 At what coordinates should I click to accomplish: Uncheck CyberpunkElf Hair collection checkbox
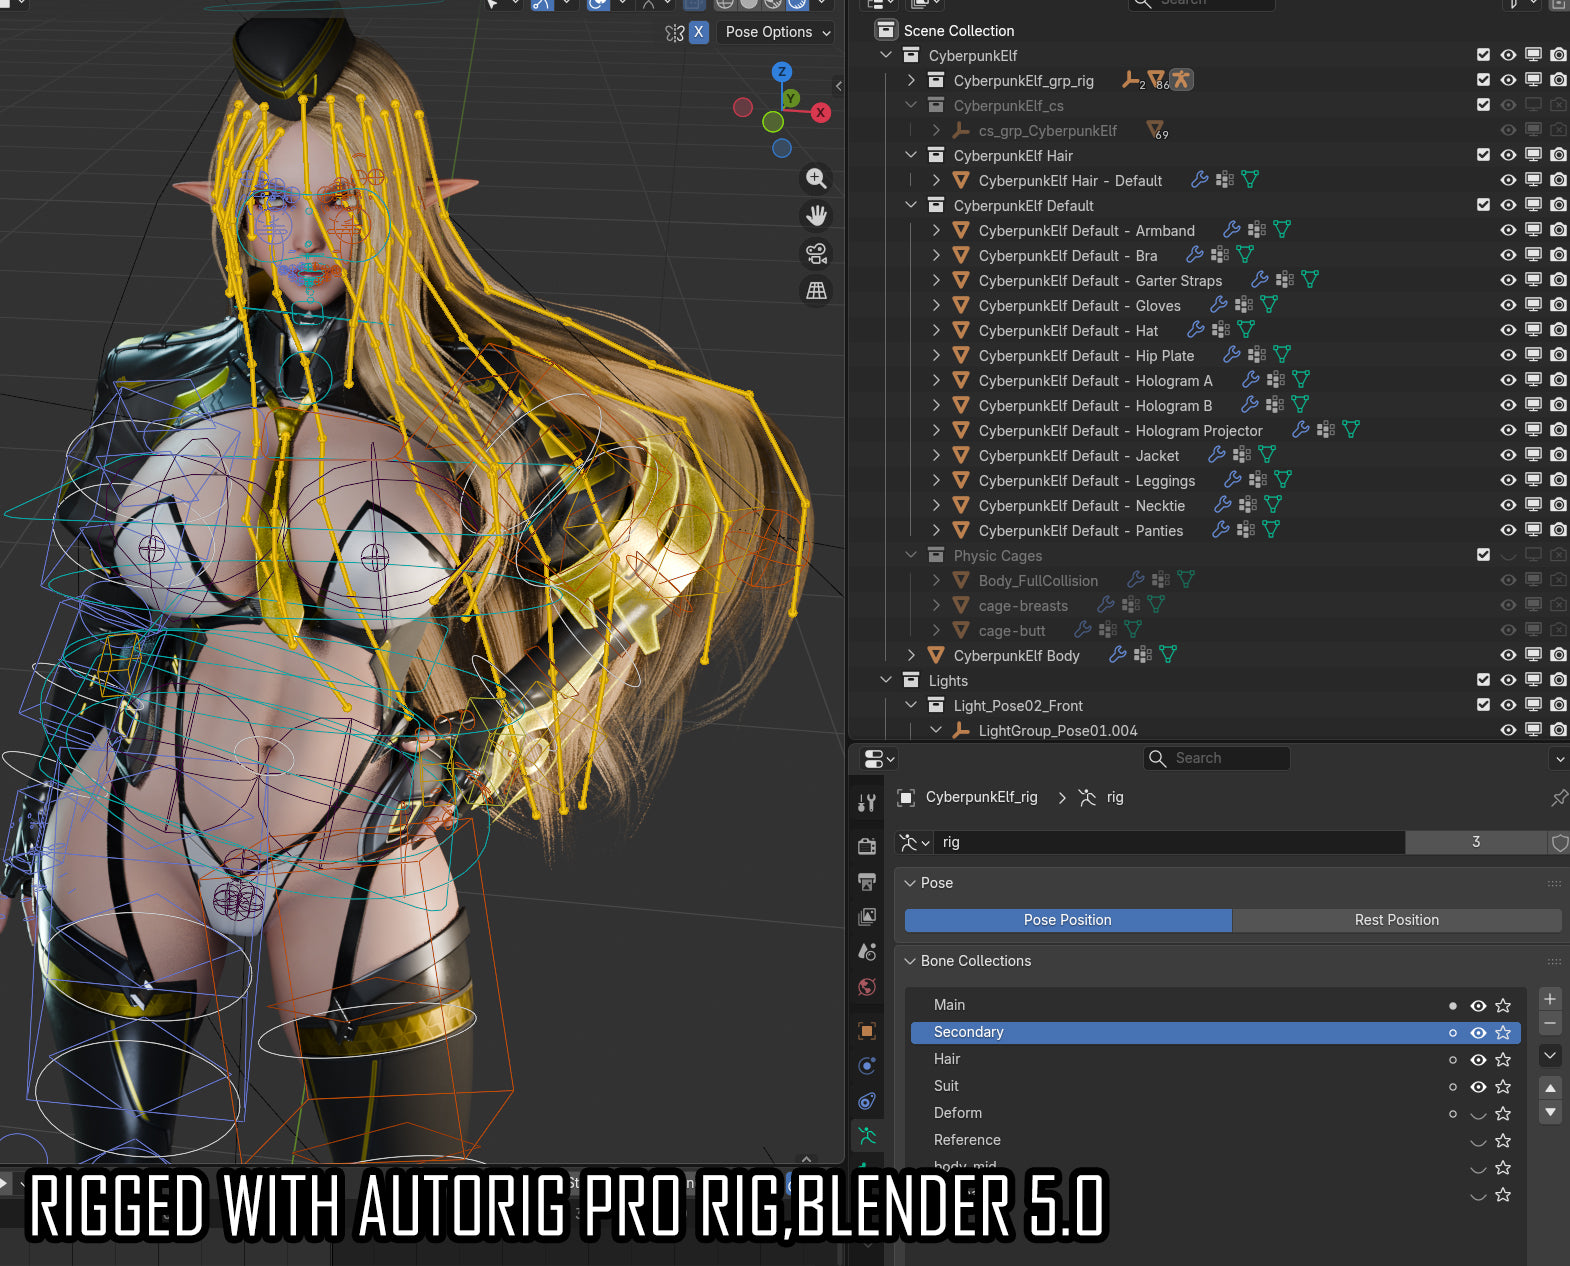pos(1483,155)
